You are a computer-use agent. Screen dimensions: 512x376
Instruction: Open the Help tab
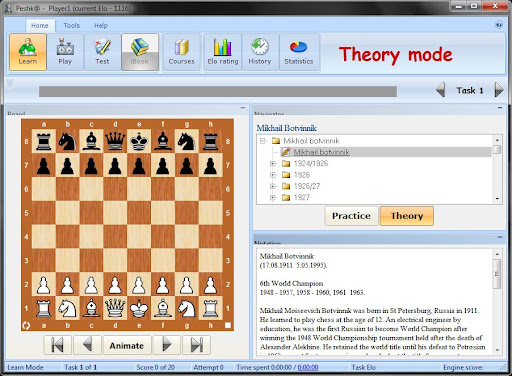[x=101, y=26]
